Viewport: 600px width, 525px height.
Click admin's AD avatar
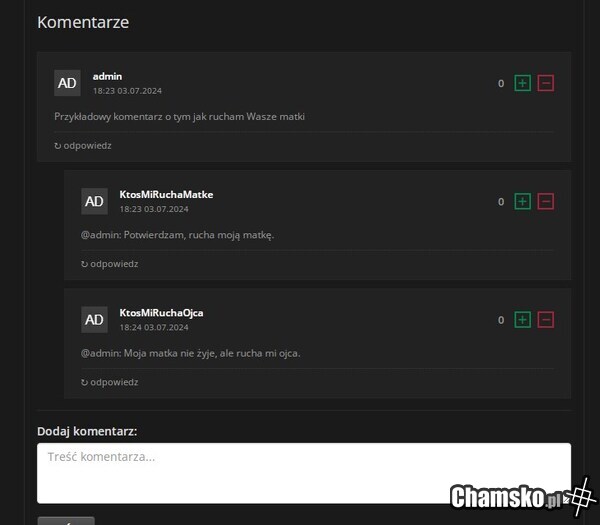pos(67,83)
